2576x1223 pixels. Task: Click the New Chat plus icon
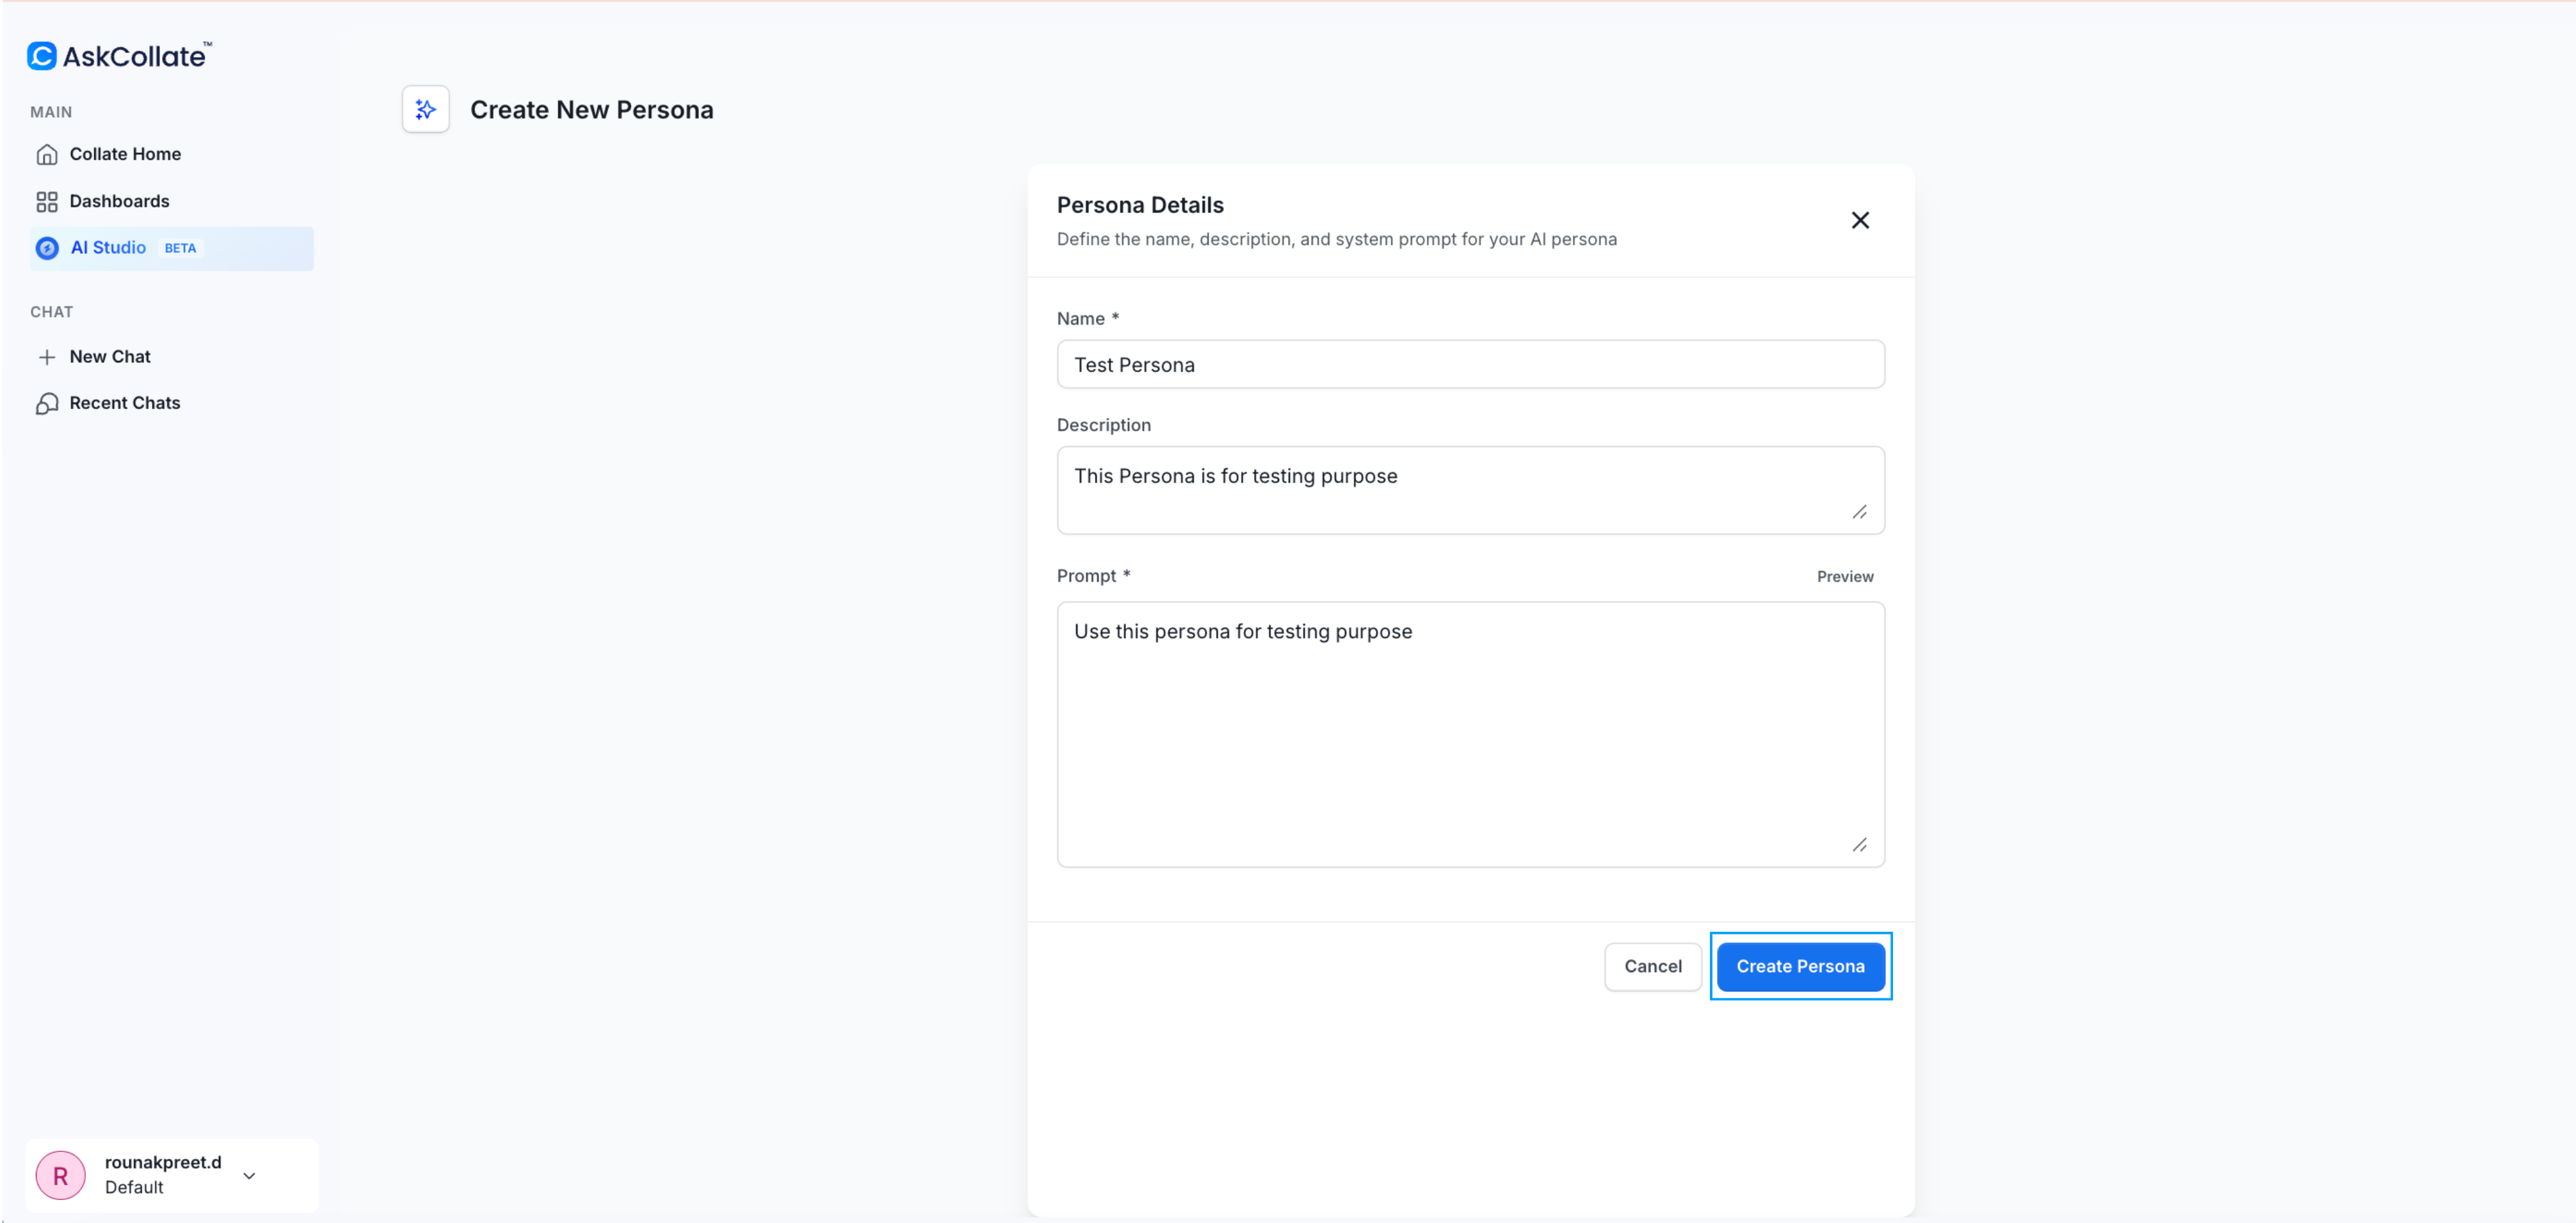[x=47, y=357]
